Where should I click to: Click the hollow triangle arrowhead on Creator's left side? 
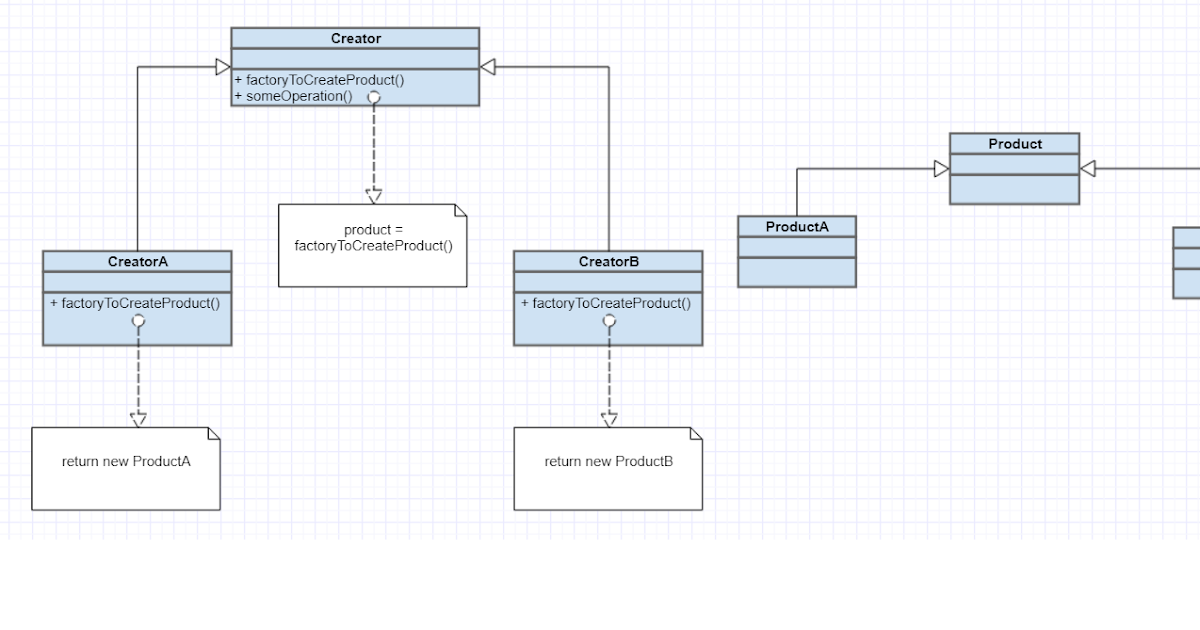[223, 67]
